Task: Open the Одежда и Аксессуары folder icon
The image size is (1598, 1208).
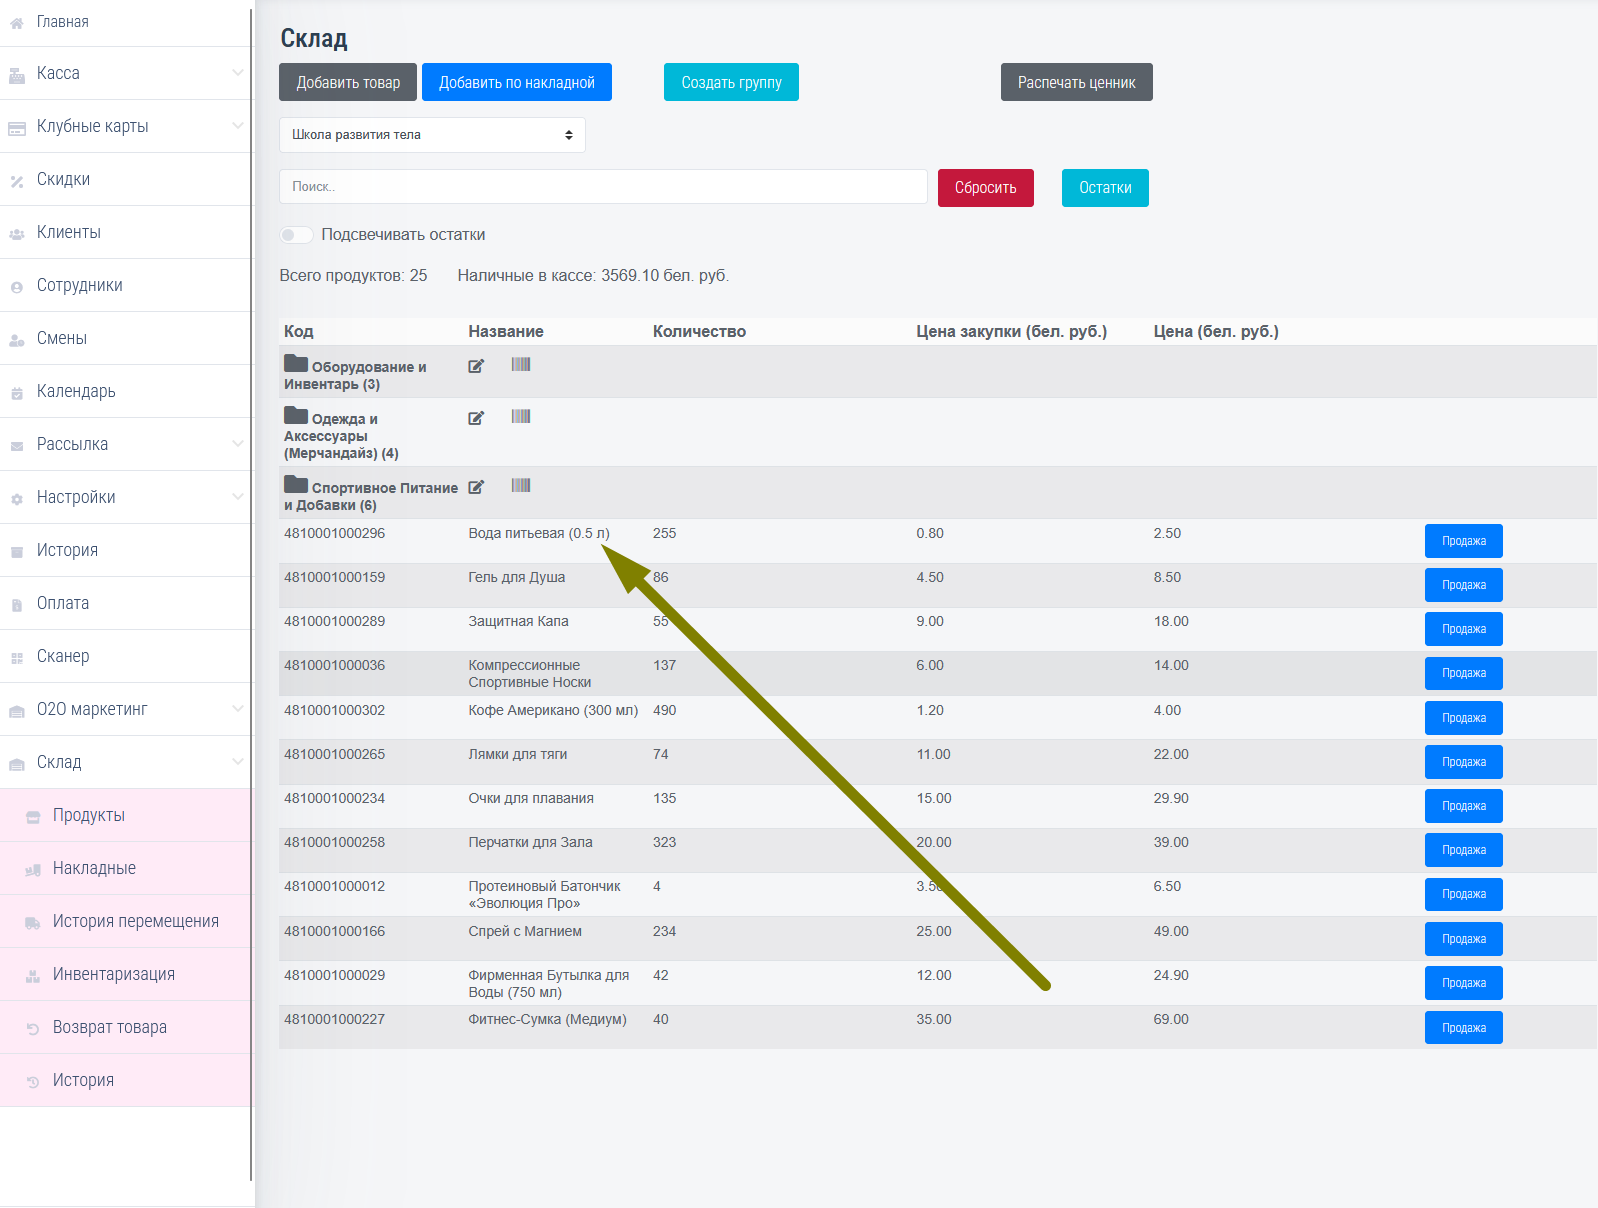Action: [x=296, y=416]
